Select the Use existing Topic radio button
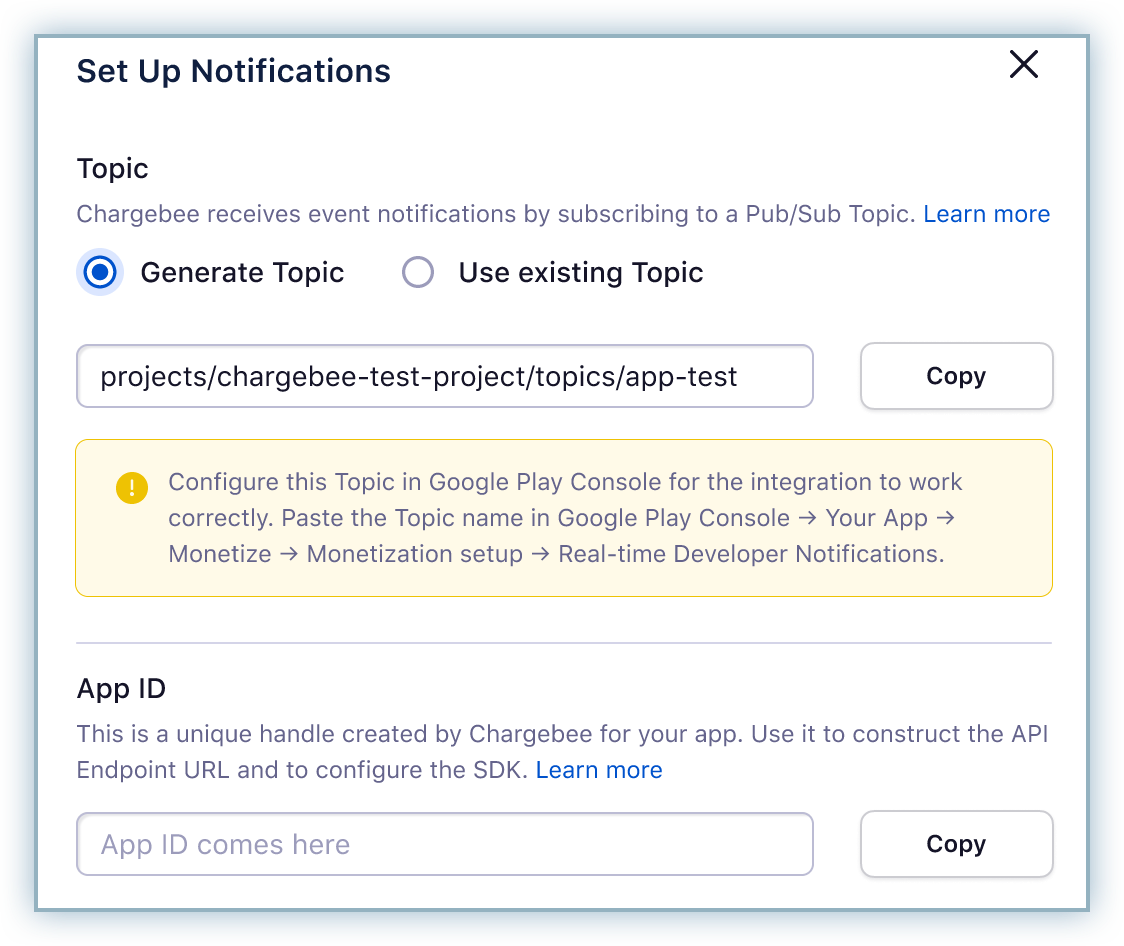The height and width of the screenshot is (946, 1124). pyautogui.click(x=417, y=273)
